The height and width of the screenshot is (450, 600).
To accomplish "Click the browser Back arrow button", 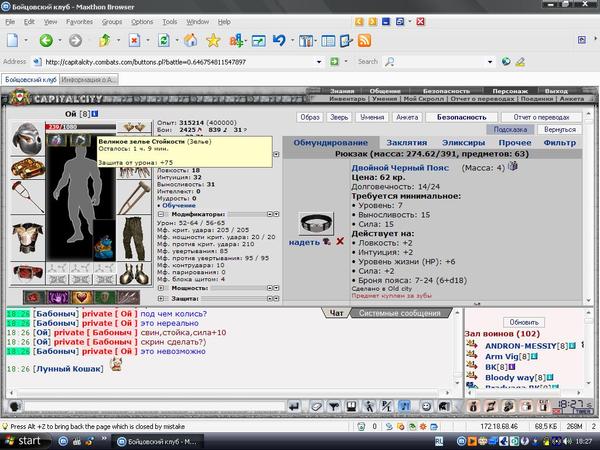I will (46, 41).
